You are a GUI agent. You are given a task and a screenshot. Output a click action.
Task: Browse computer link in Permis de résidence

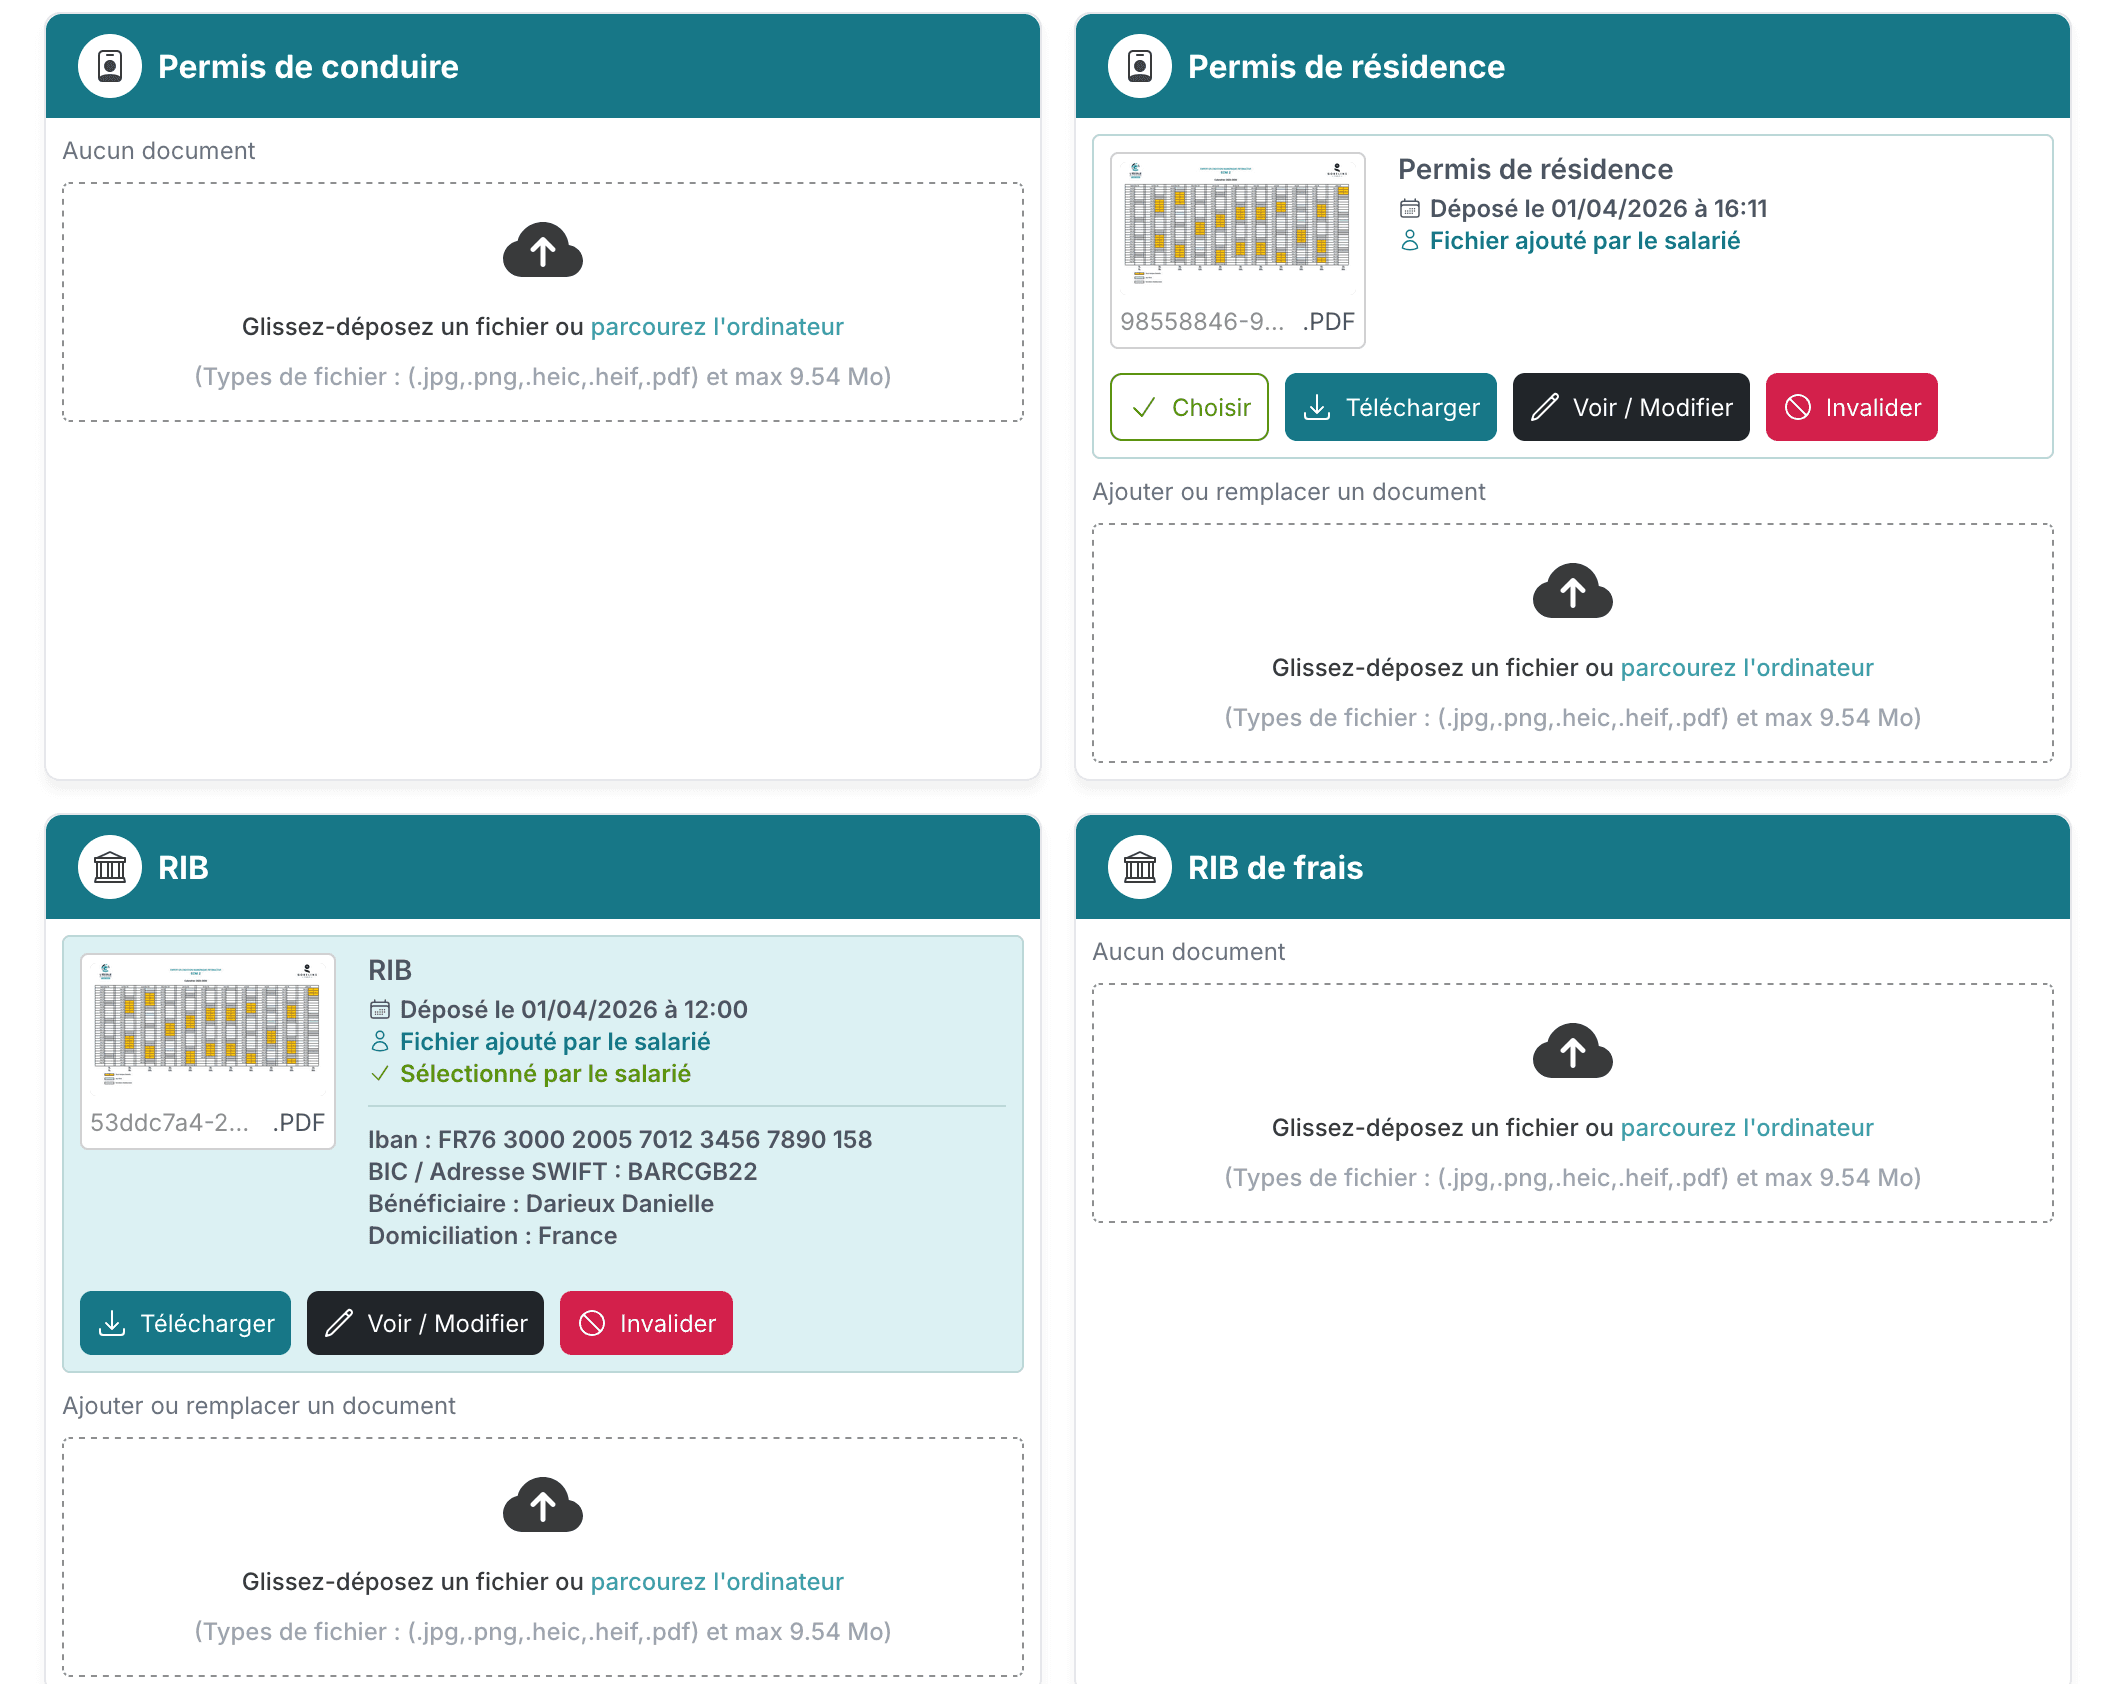(x=1747, y=668)
